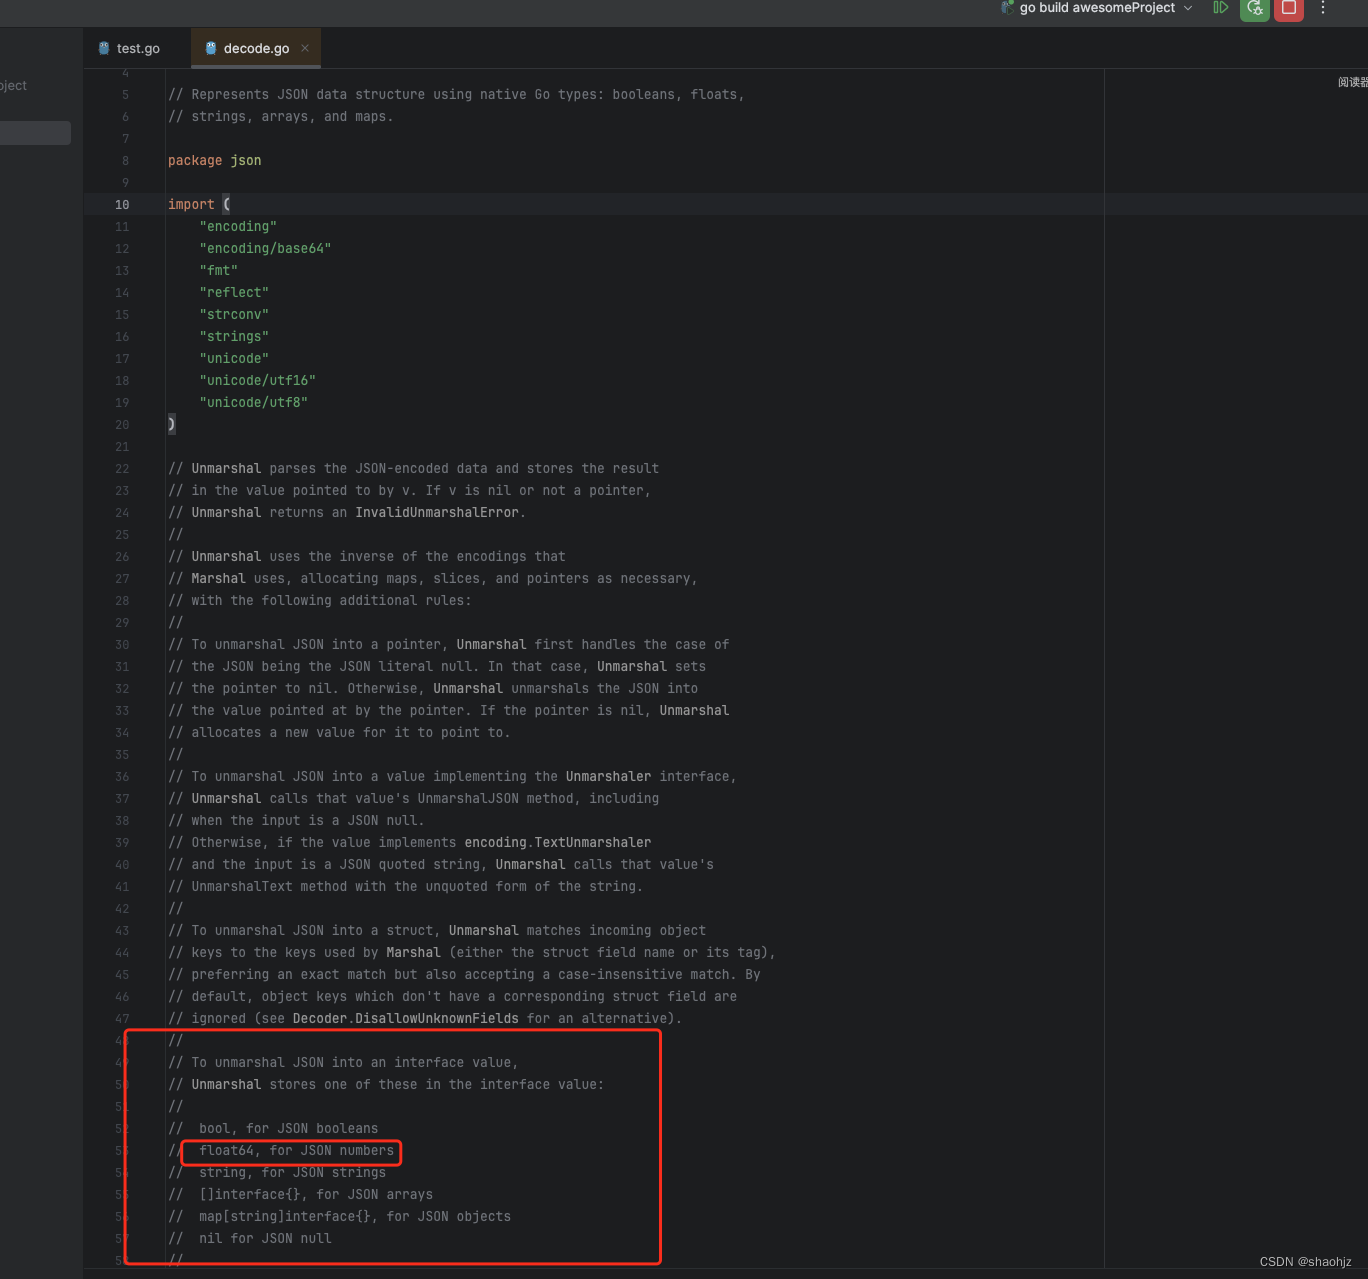Close the decode.go tab
This screenshot has width=1368, height=1279.
pos(305,48)
